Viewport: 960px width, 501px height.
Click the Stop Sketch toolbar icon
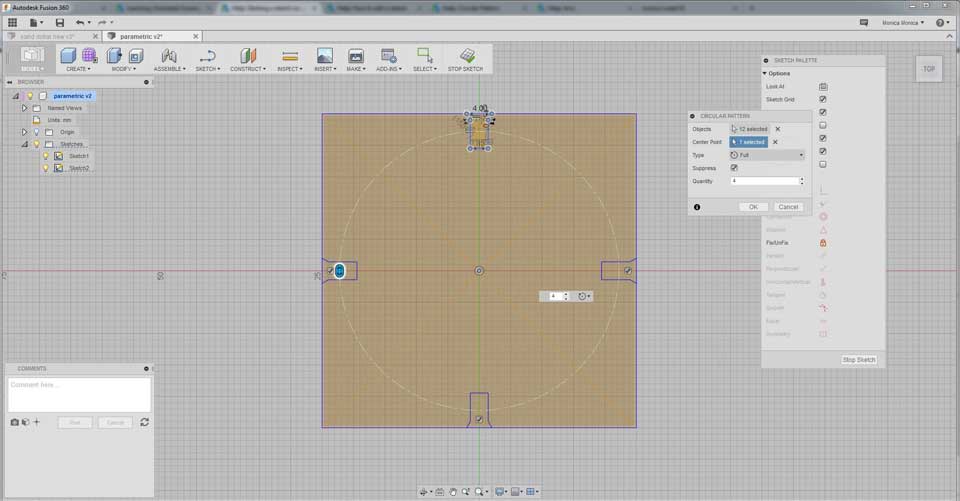[x=467, y=56]
